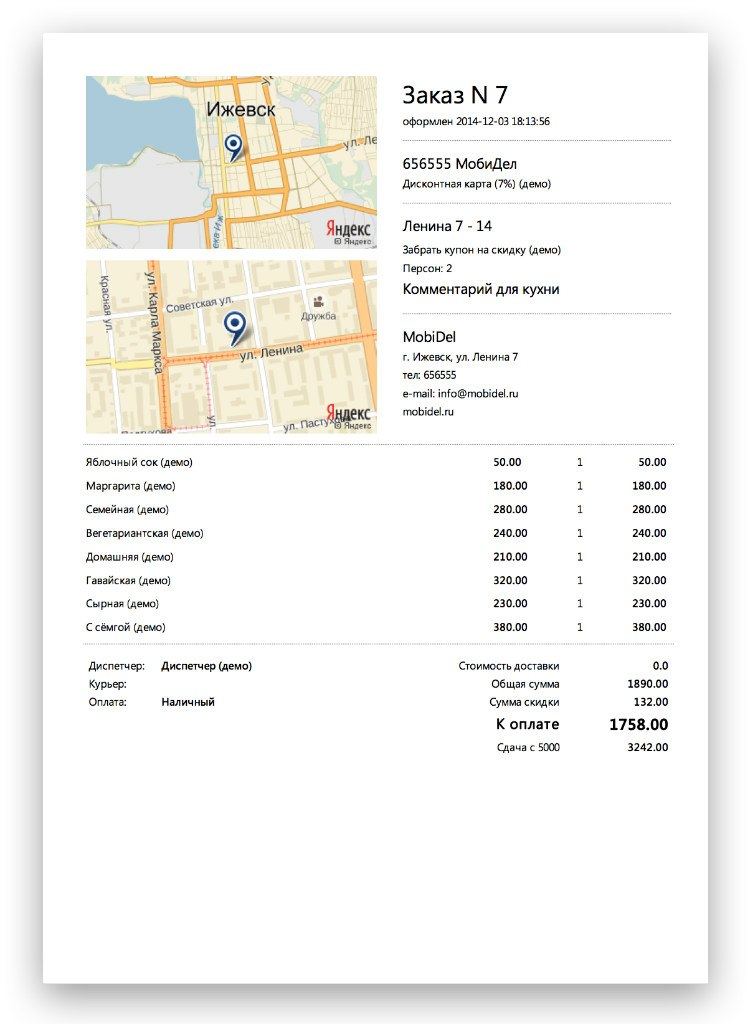Select item Сырная (демо)
The image size is (749, 1024).
[122, 604]
